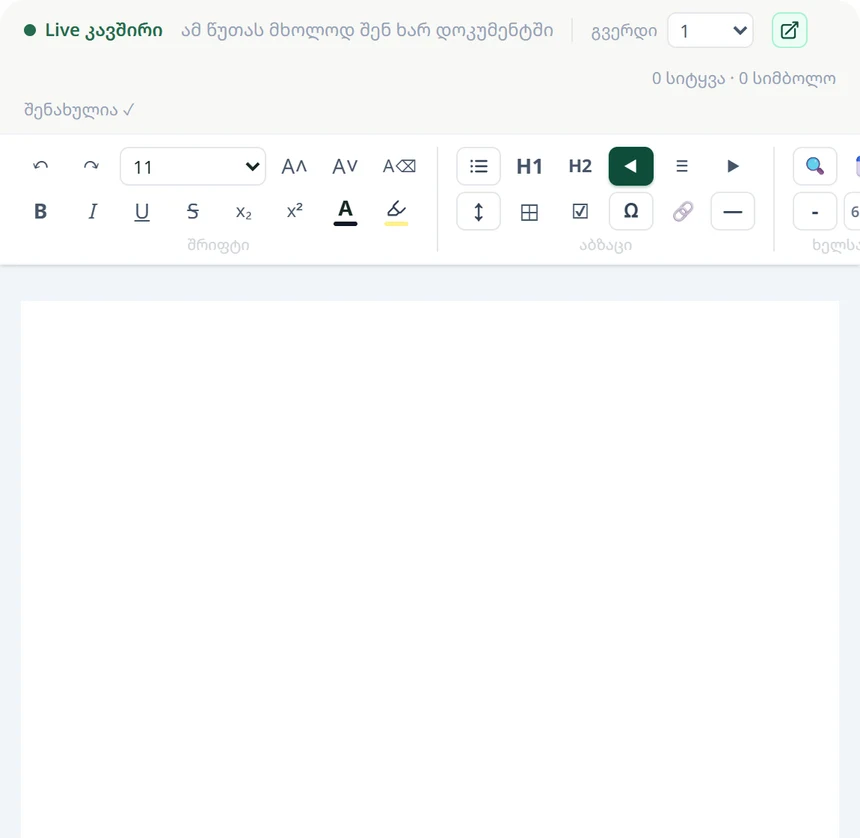
Task: Toggle strikethrough formatting
Action: pyautogui.click(x=193, y=211)
